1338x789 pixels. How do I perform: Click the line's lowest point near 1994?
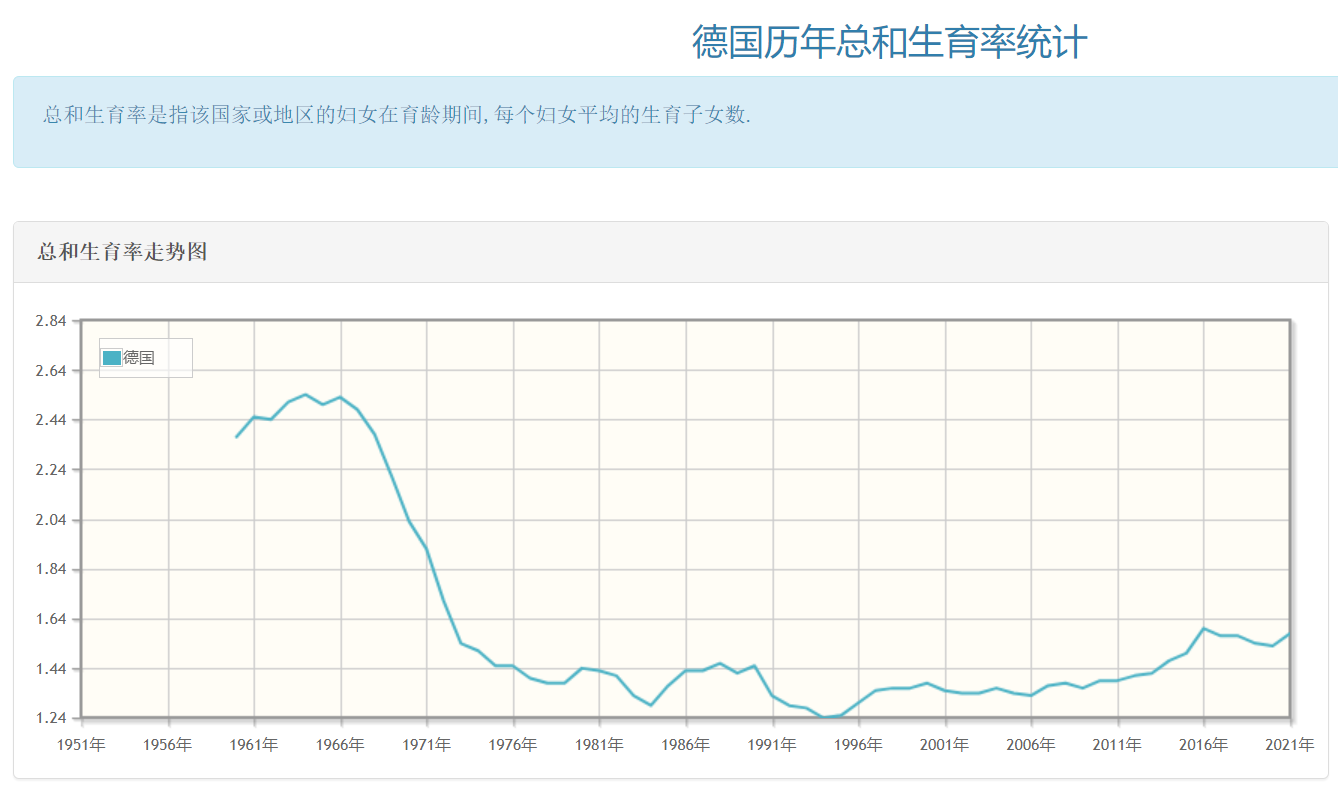tap(825, 717)
